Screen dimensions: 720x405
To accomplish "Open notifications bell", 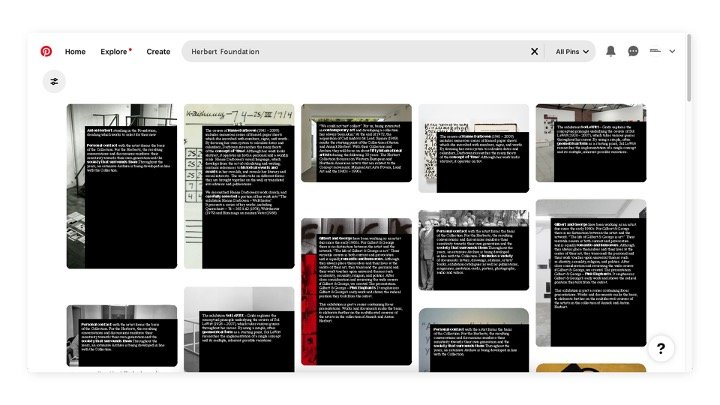I will pos(611,51).
